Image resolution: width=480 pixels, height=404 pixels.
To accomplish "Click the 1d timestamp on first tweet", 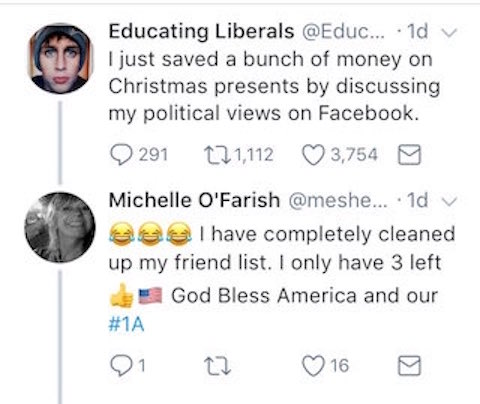I will 418,31.
